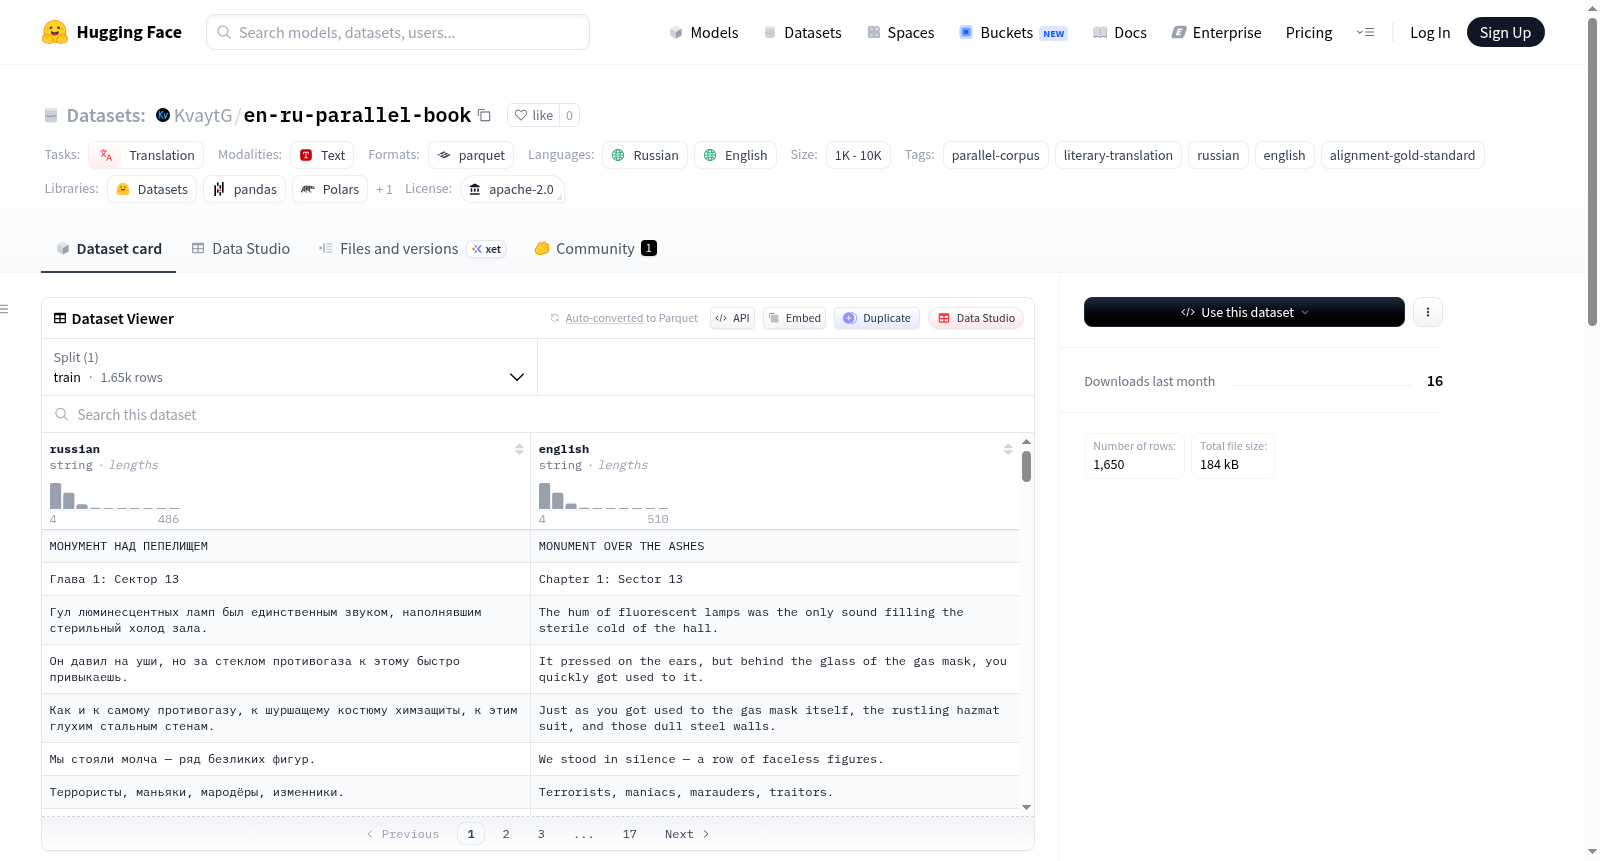The height and width of the screenshot is (861, 1600).
Task: Focus the main search models field
Action: point(398,32)
